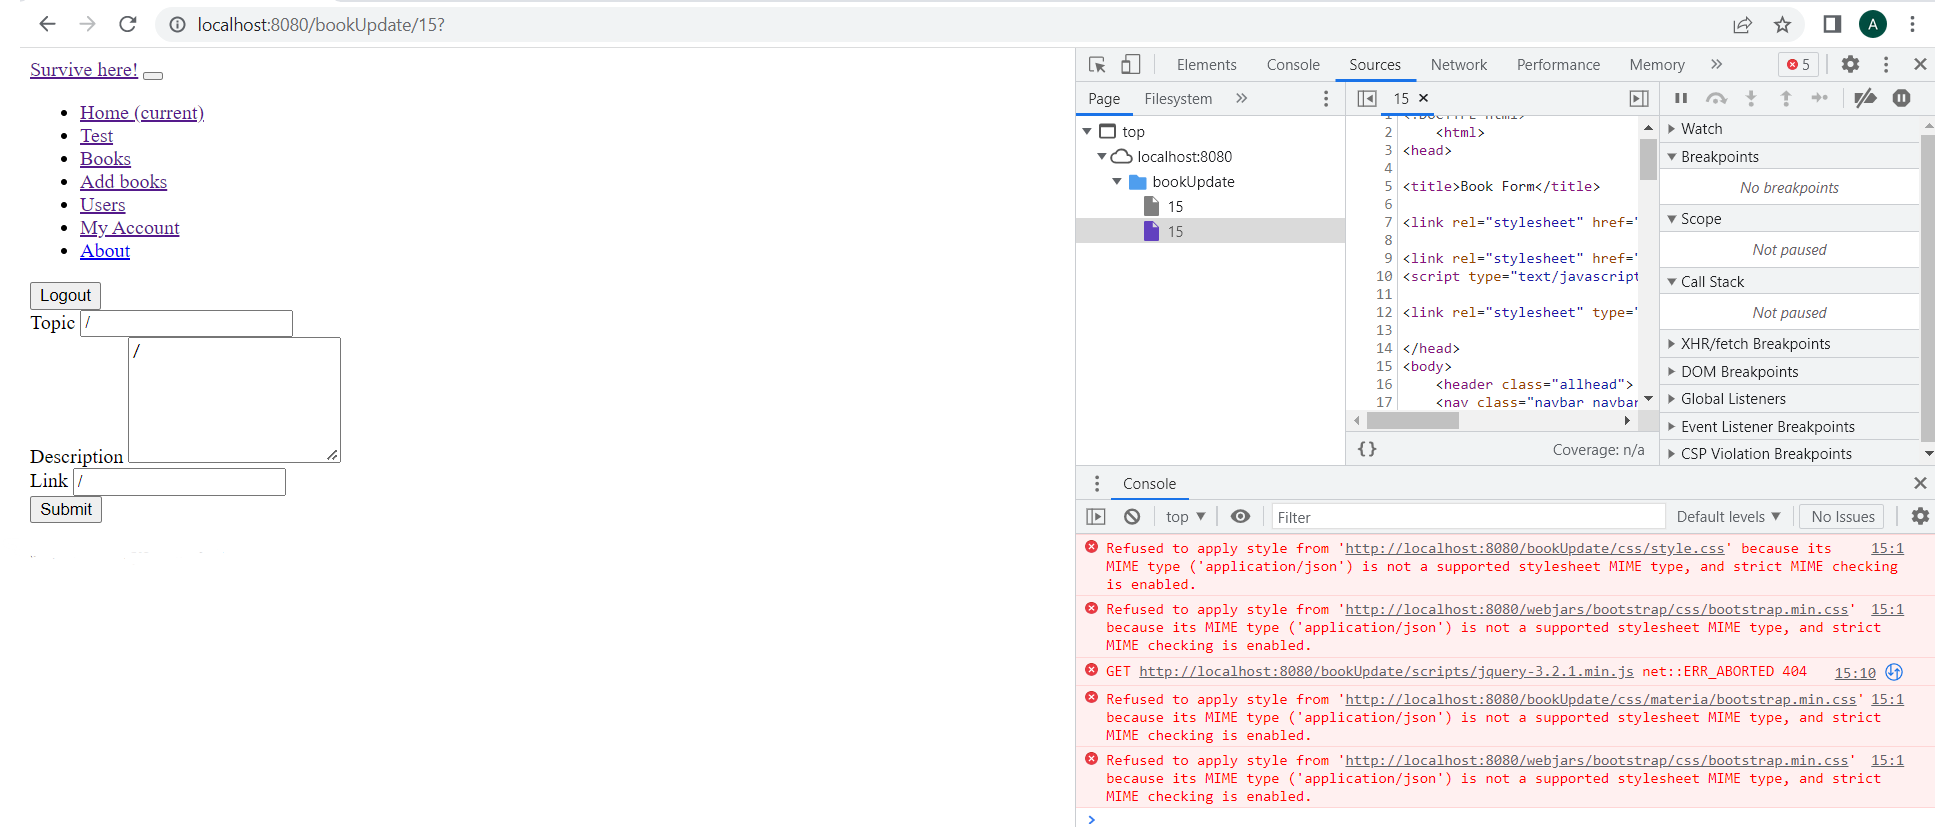Collapse the top tree node

[1087, 131]
